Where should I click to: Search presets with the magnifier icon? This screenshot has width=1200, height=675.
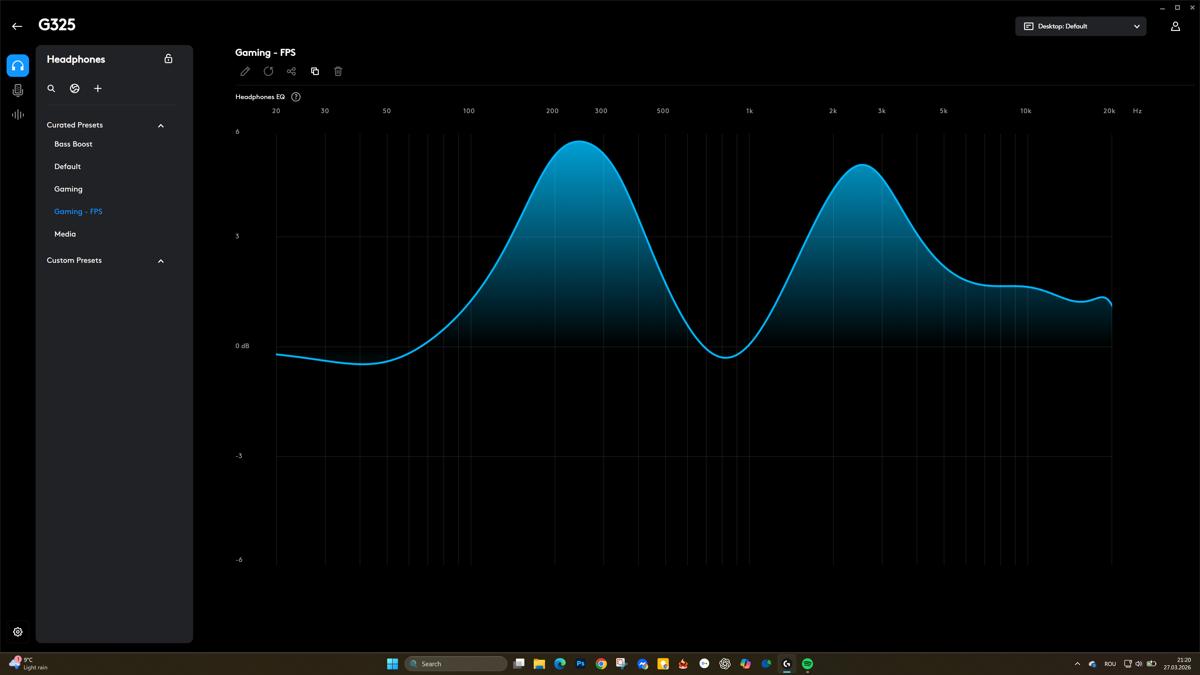pos(52,89)
